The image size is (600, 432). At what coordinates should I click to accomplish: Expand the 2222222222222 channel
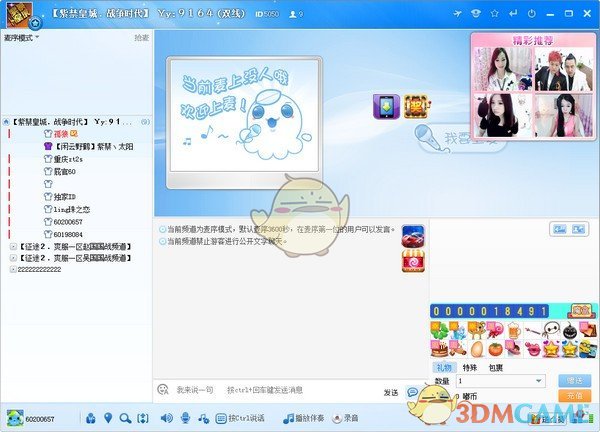pos(13,269)
